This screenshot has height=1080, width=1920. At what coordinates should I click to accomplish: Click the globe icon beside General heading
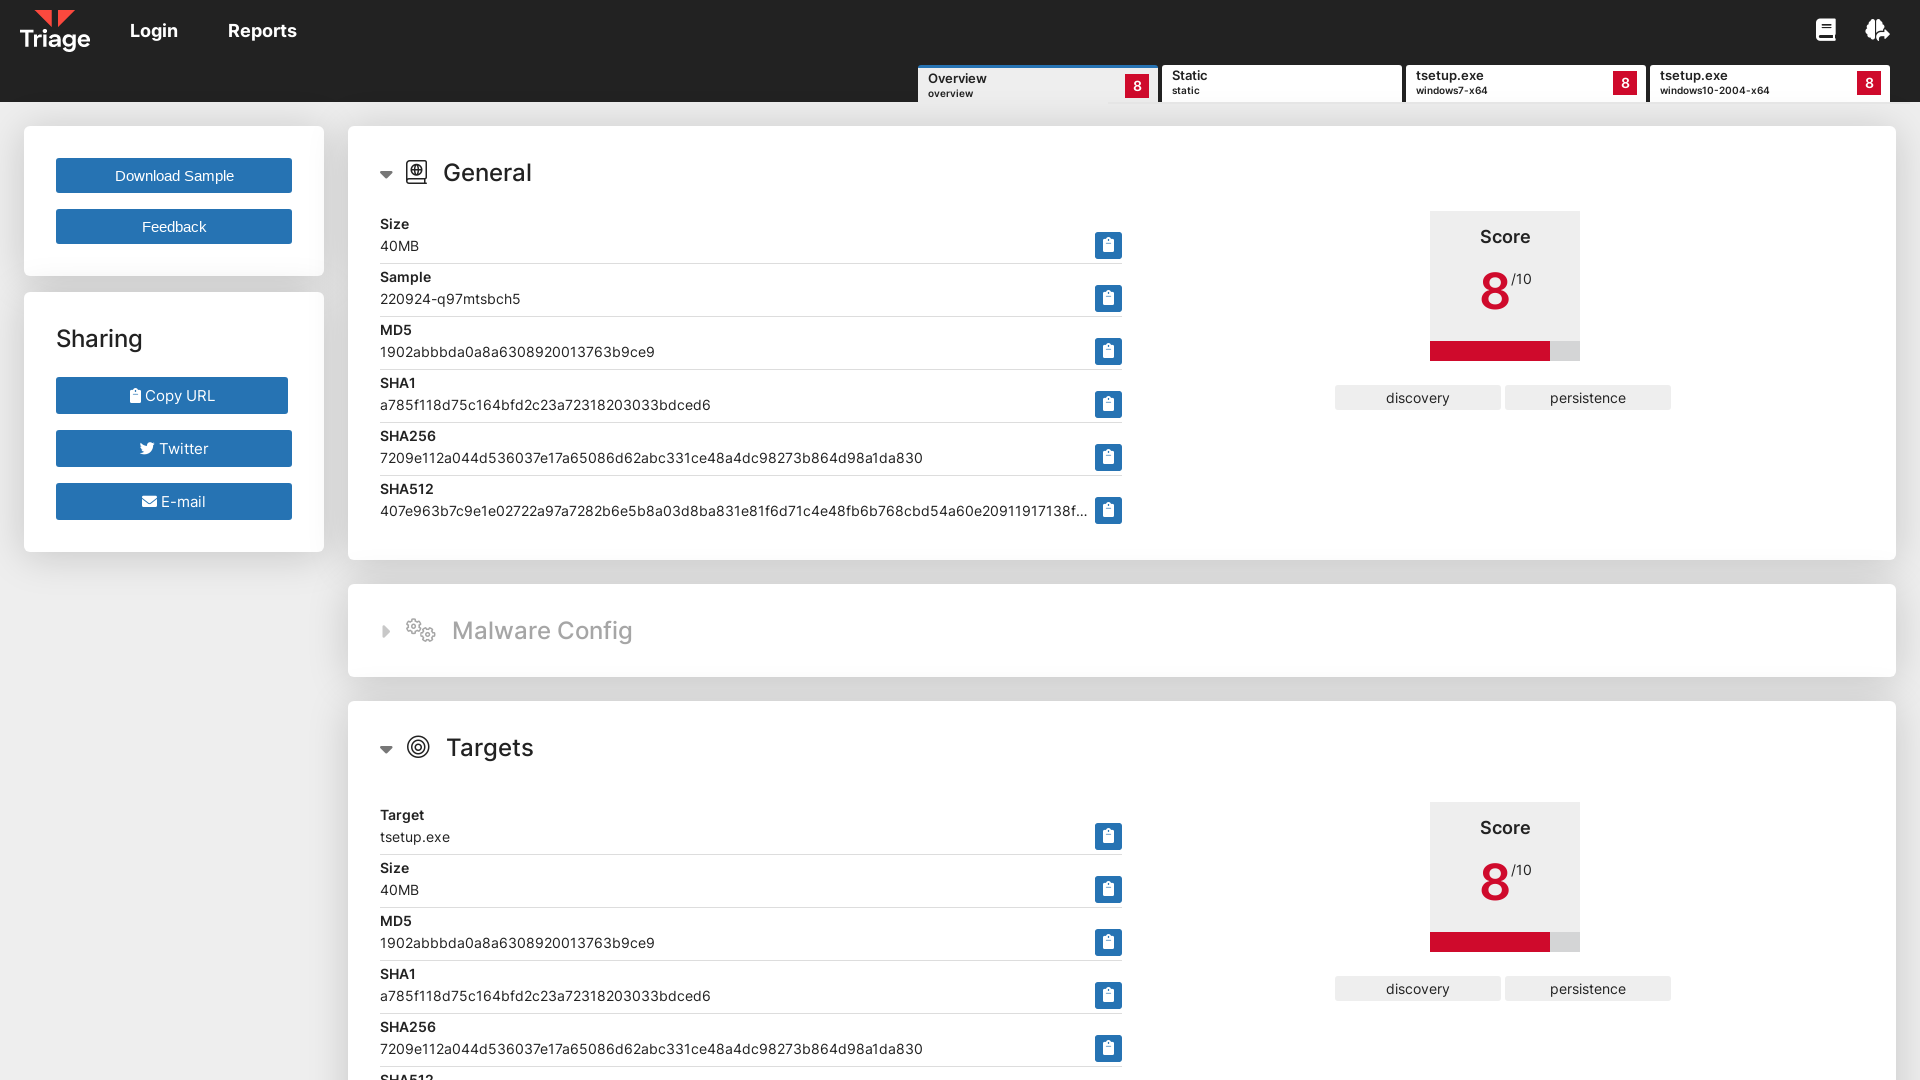coord(417,172)
